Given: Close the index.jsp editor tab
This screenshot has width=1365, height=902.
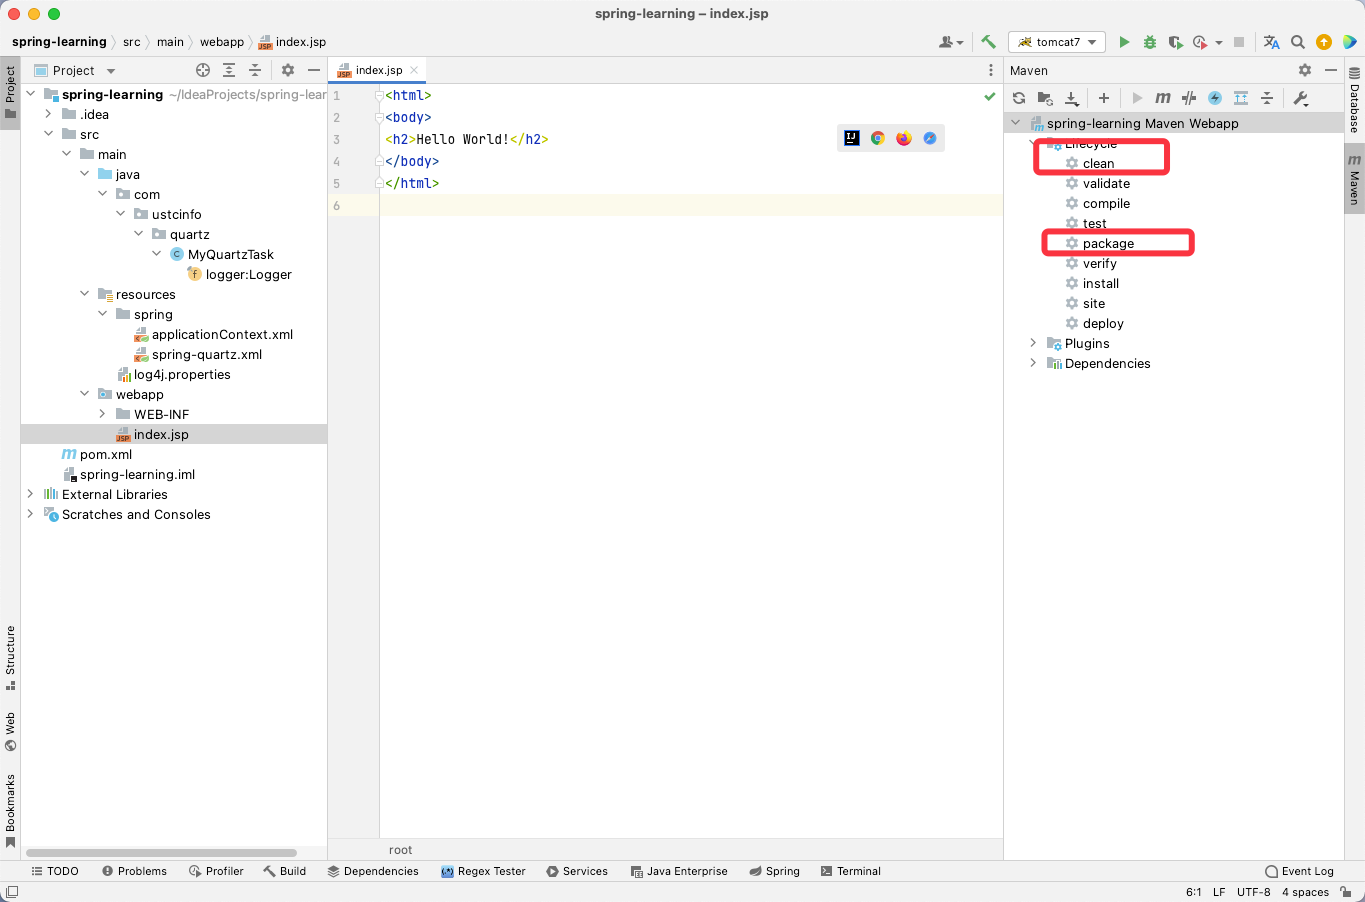Looking at the screenshot, I should [414, 70].
